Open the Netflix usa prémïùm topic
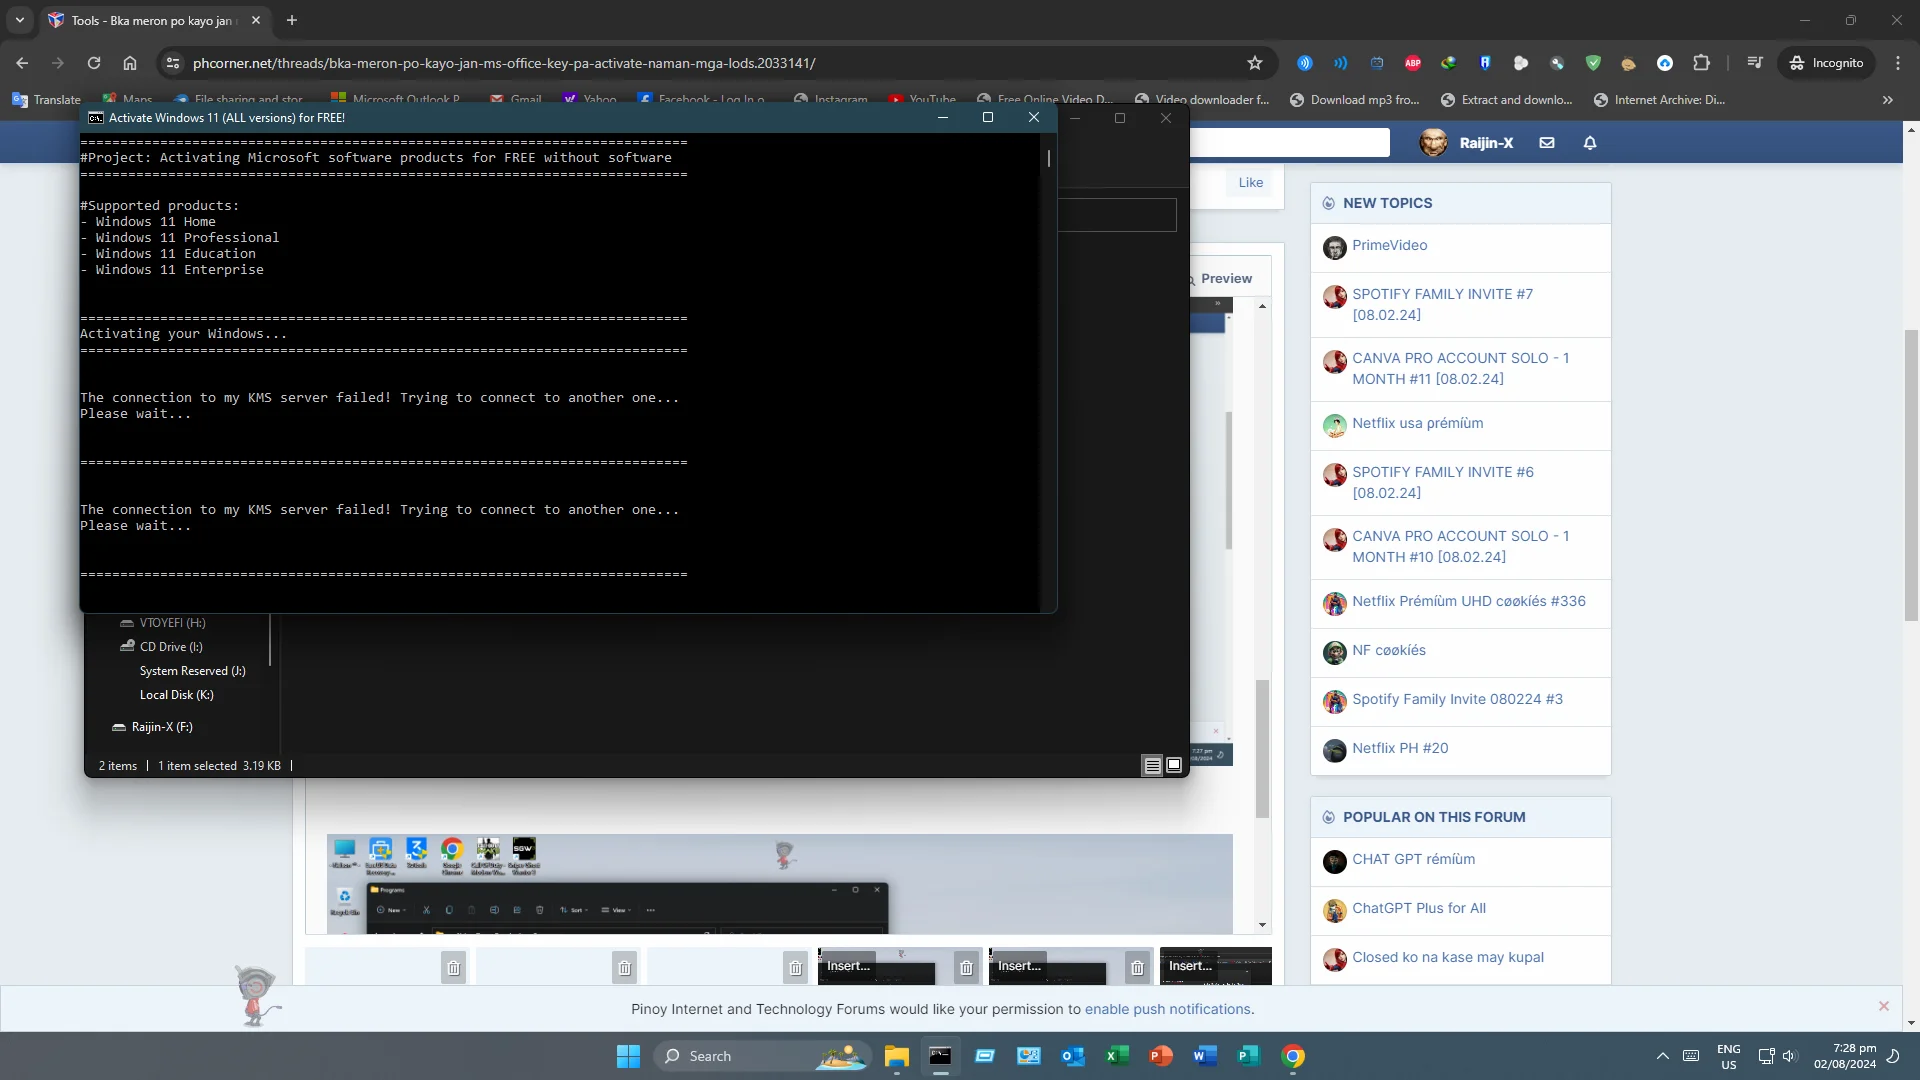The image size is (1920, 1080). (x=1417, y=423)
